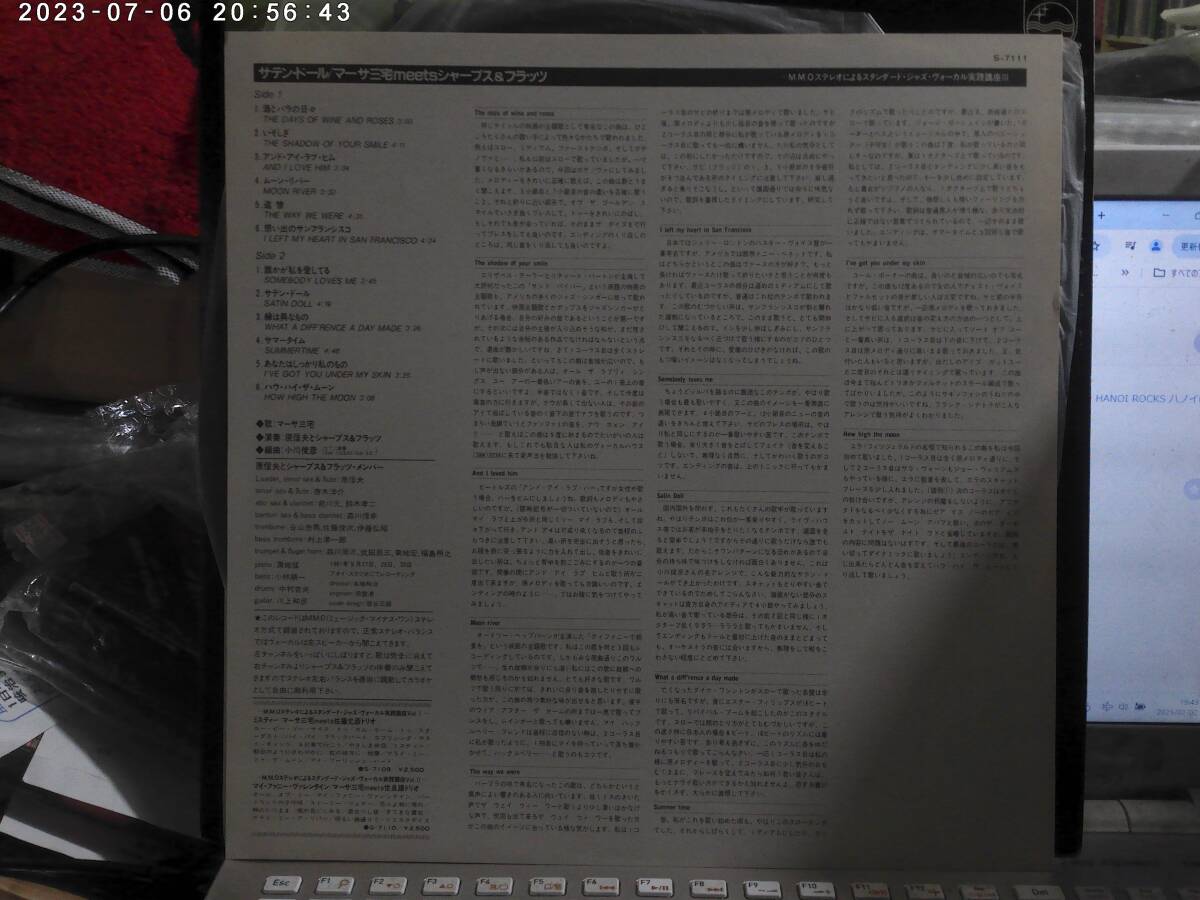Expand hidden bookmarks with the » chevron
The width and height of the screenshot is (1200, 900).
[x=1125, y=272]
